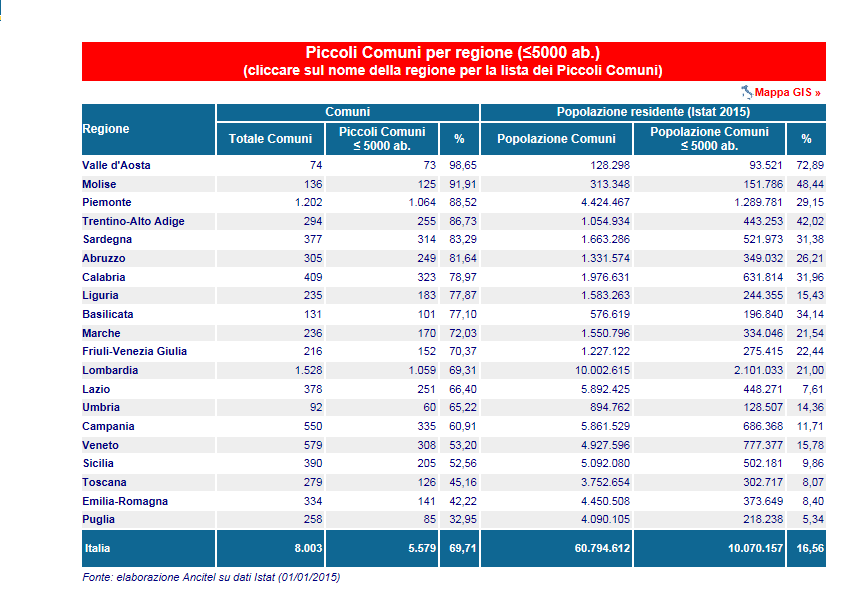Click Veneto's 777.377 population value

[x=763, y=445]
